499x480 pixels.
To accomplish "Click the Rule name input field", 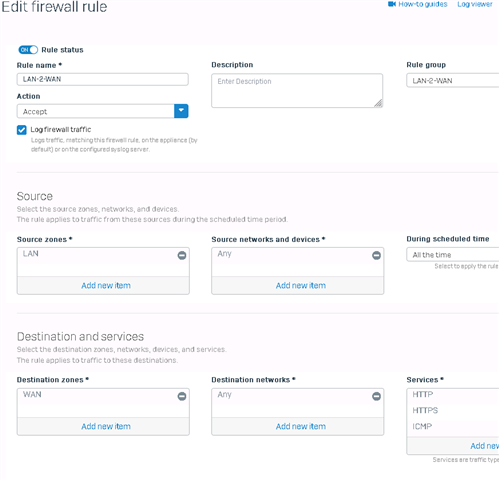I will (103, 79).
